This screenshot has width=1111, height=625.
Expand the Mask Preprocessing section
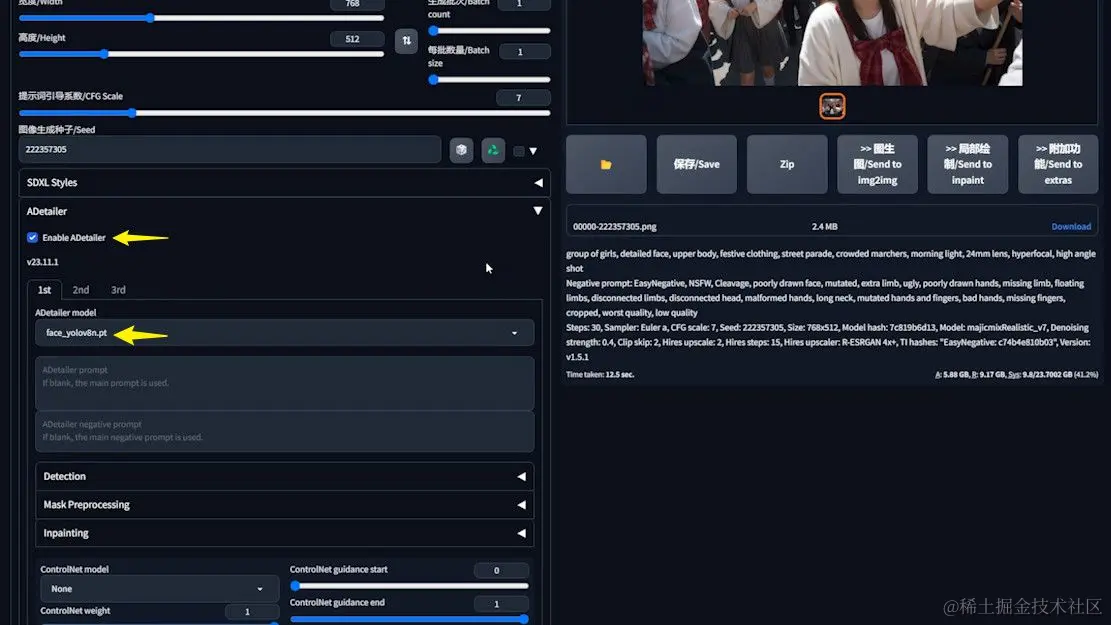tap(284, 505)
